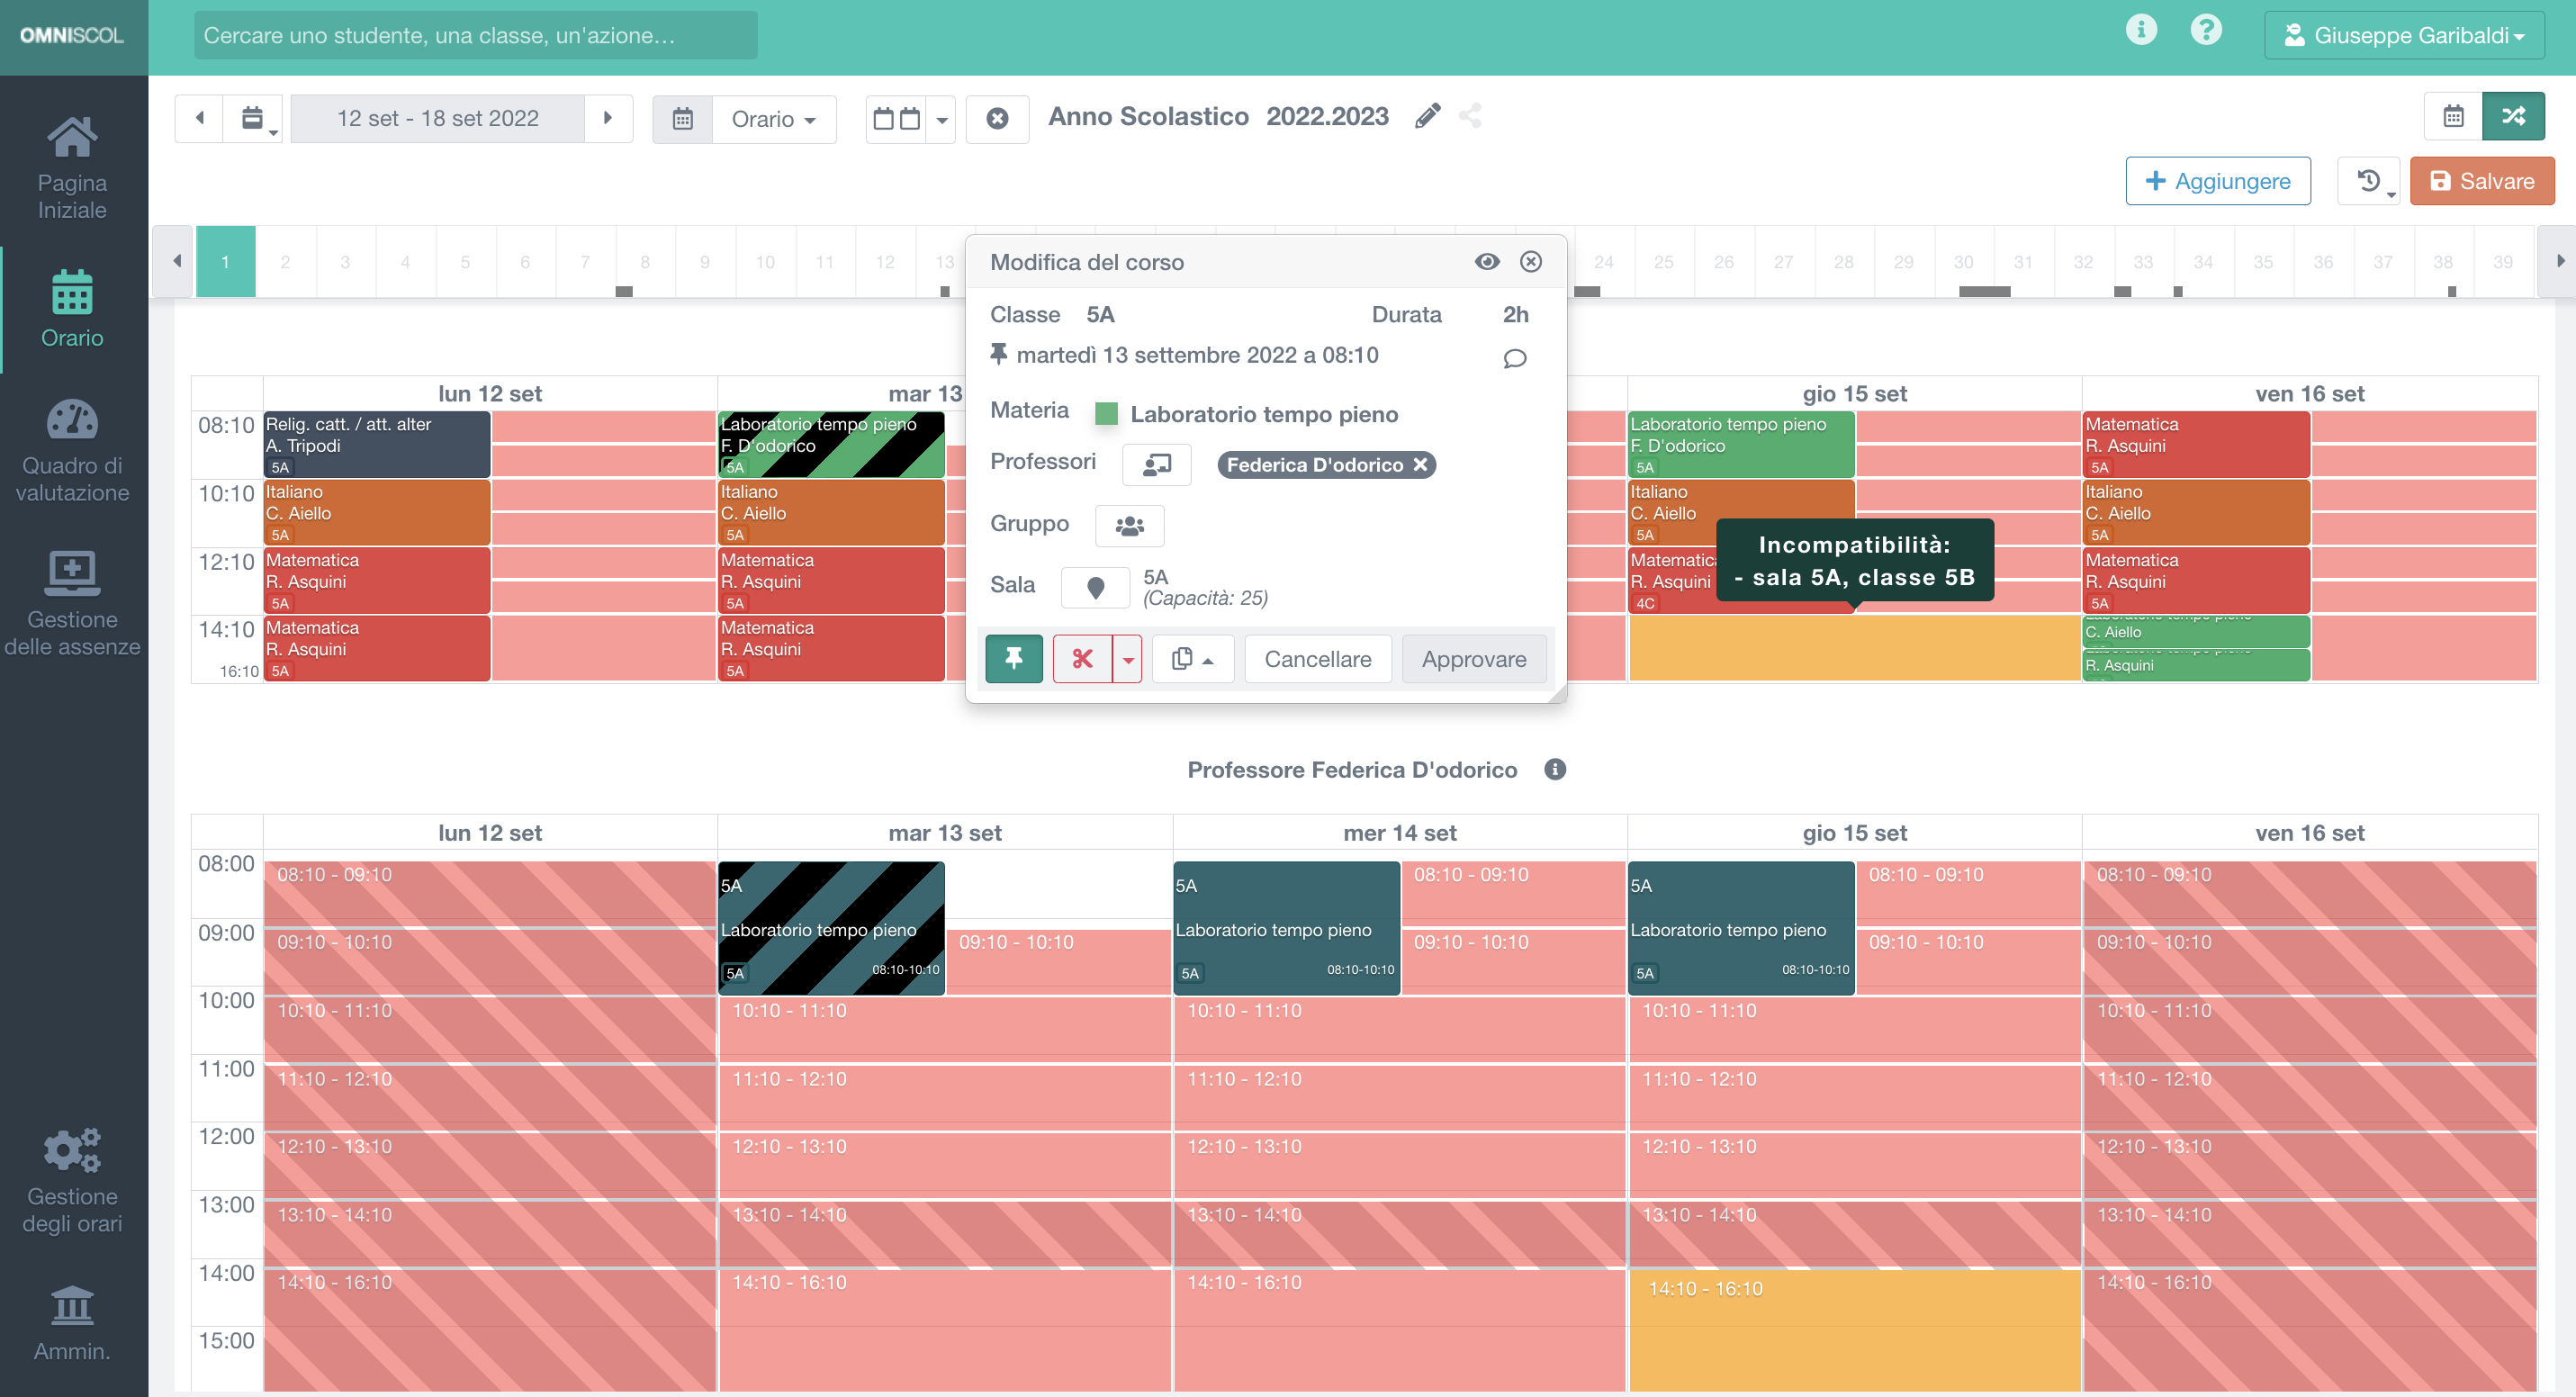Go to next week arrow
2576x1397 pixels.
[608, 118]
